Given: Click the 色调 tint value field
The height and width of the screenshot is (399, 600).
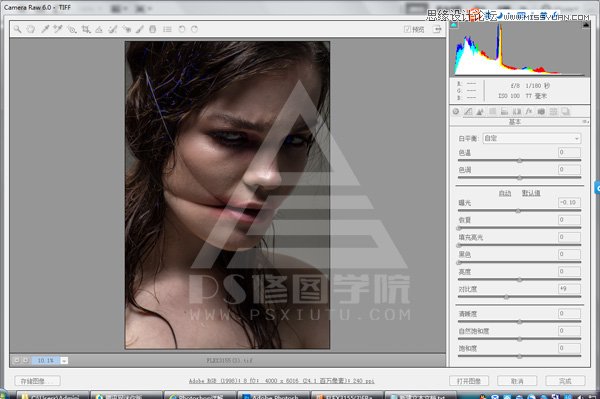Looking at the screenshot, I should pos(569,169).
